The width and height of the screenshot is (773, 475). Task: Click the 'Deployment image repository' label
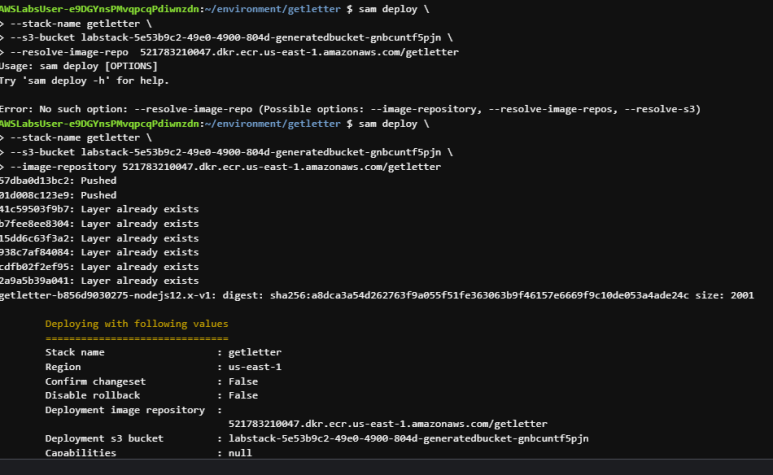click(x=125, y=410)
